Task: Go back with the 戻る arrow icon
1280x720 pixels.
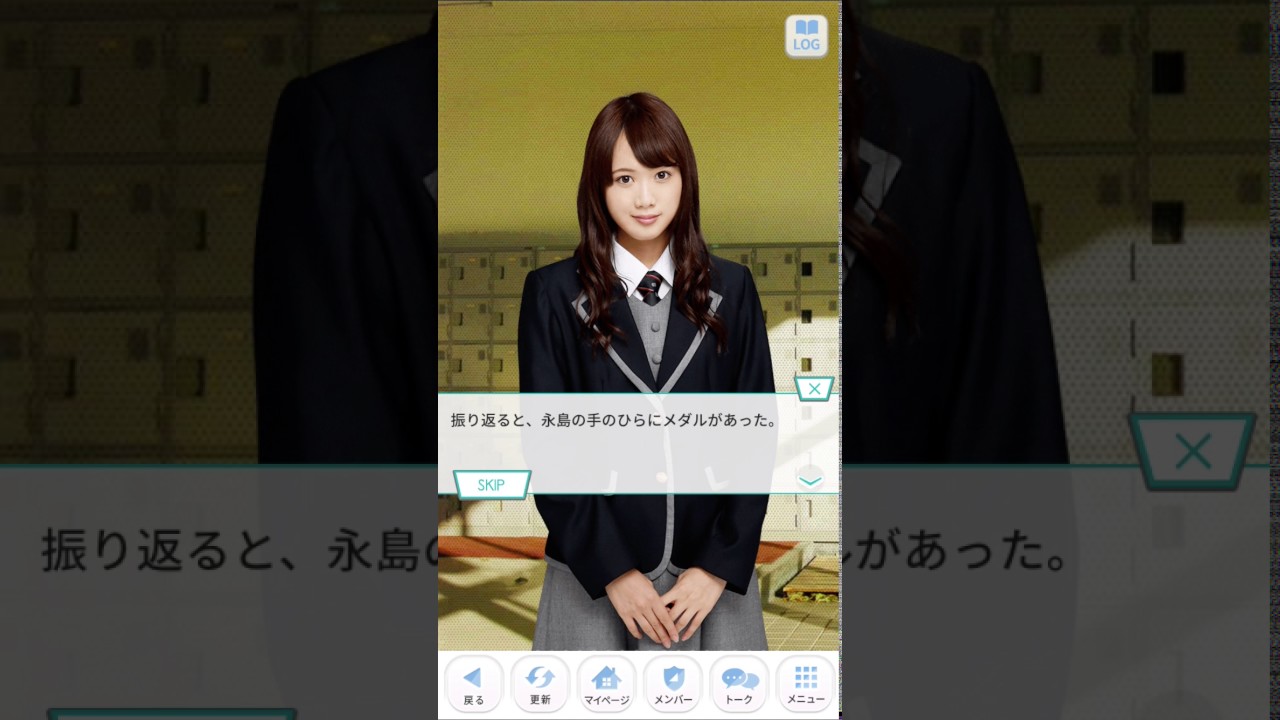Action: 474,685
